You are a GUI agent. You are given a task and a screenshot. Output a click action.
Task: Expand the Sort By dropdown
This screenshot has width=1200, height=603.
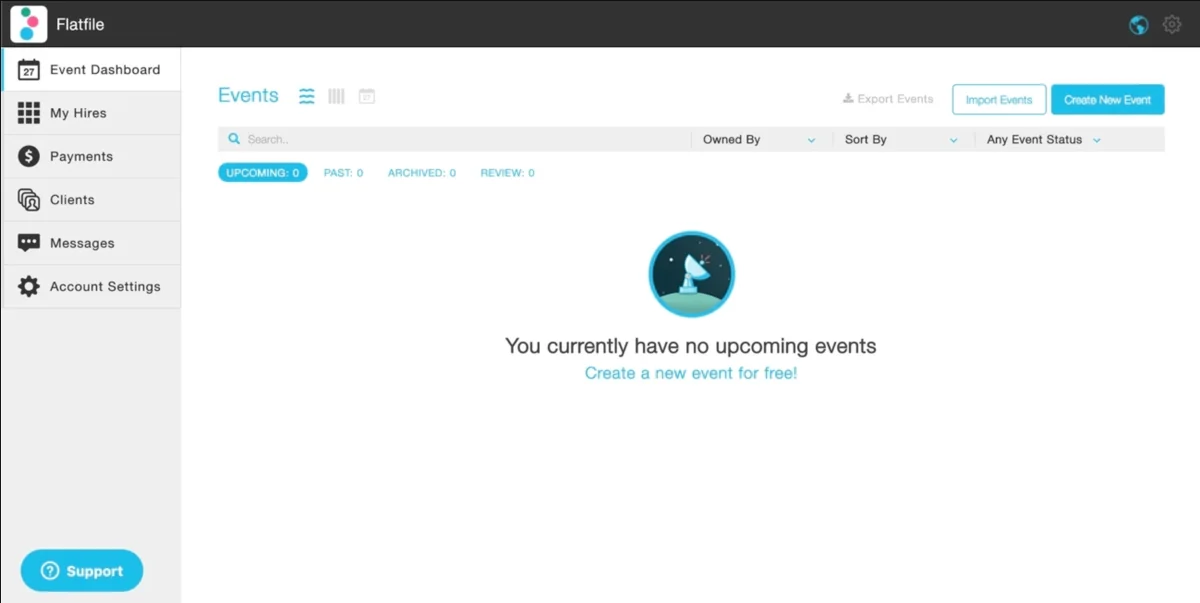click(x=900, y=139)
